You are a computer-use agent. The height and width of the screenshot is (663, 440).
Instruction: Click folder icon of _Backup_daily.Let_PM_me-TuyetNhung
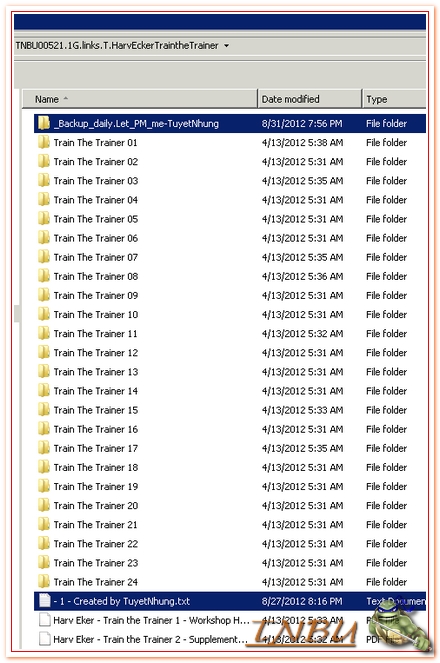44,123
